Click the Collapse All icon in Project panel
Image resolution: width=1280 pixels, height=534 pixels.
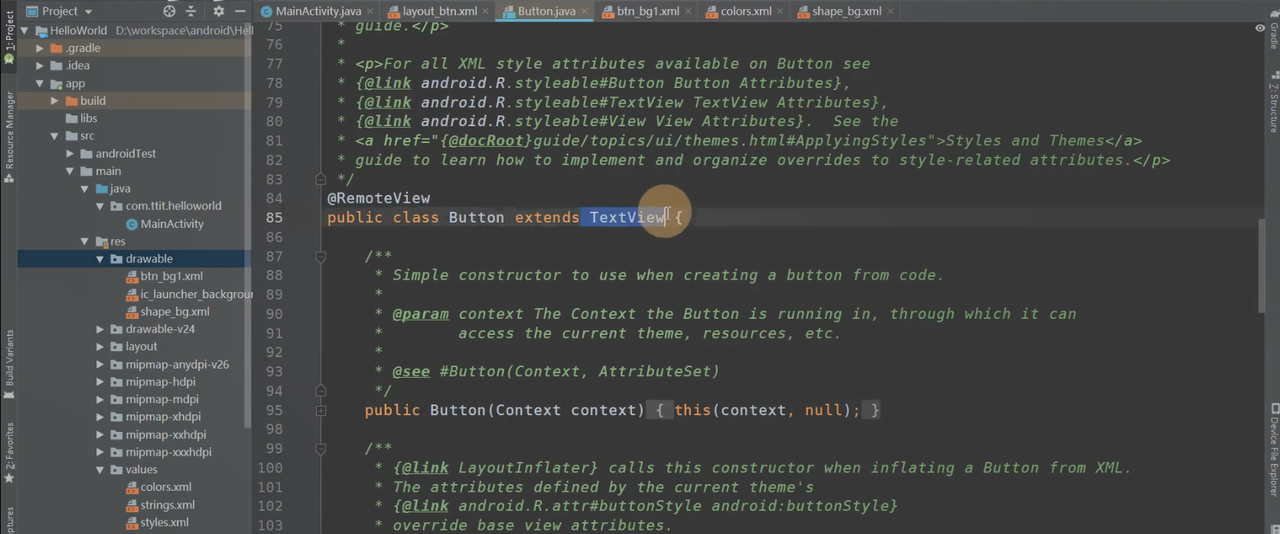(190, 11)
